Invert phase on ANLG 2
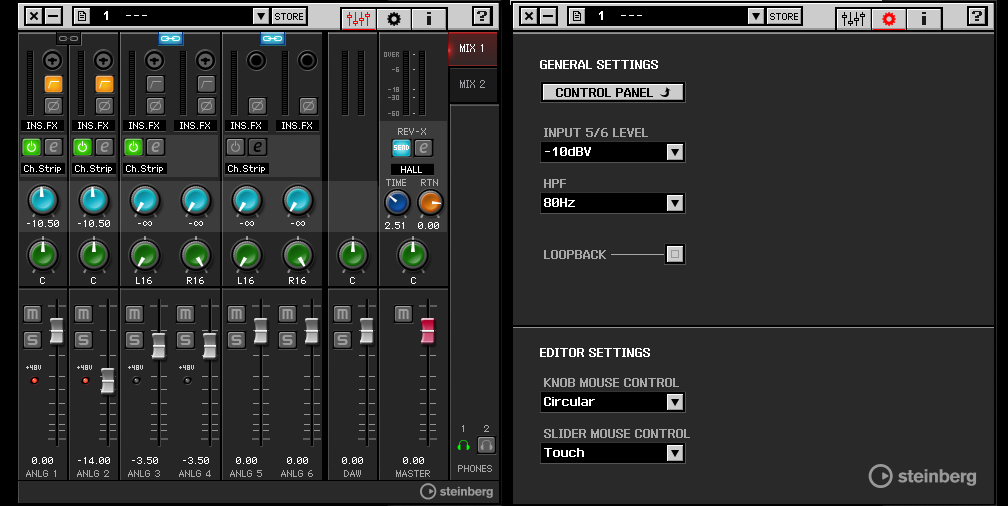 [x=104, y=105]
